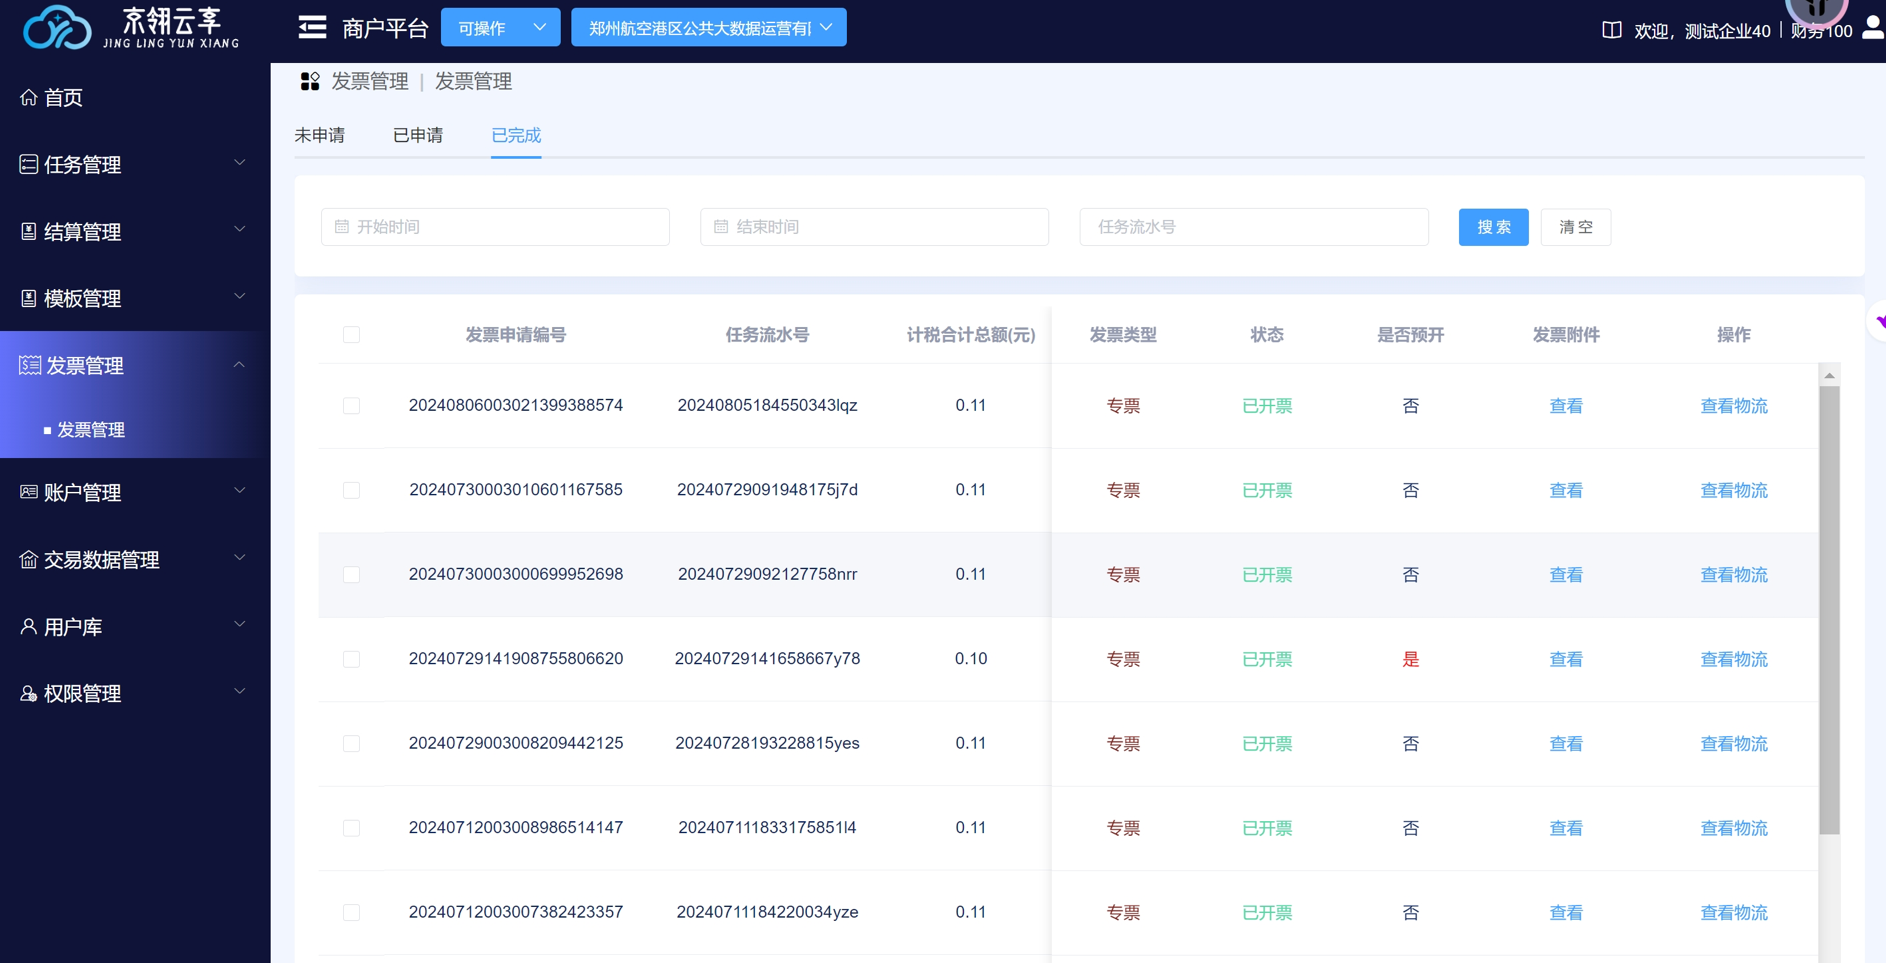Open 查看物流 for the first invoice row
The image size is (1886, 964).
click(x=1733, y=406)
